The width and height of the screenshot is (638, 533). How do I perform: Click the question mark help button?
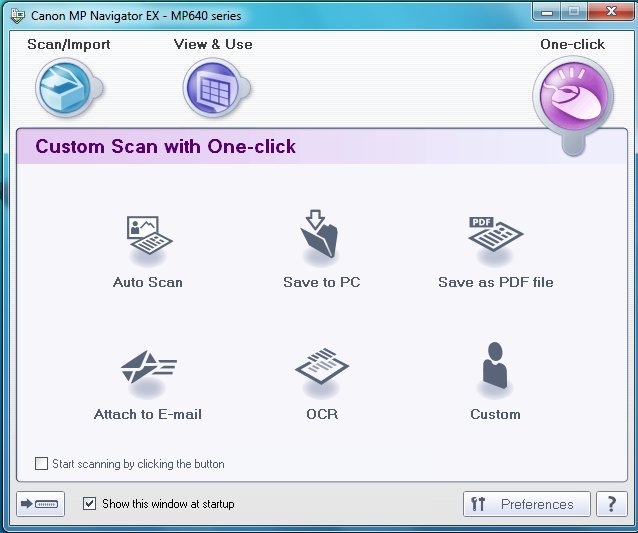tap(611, 504)
